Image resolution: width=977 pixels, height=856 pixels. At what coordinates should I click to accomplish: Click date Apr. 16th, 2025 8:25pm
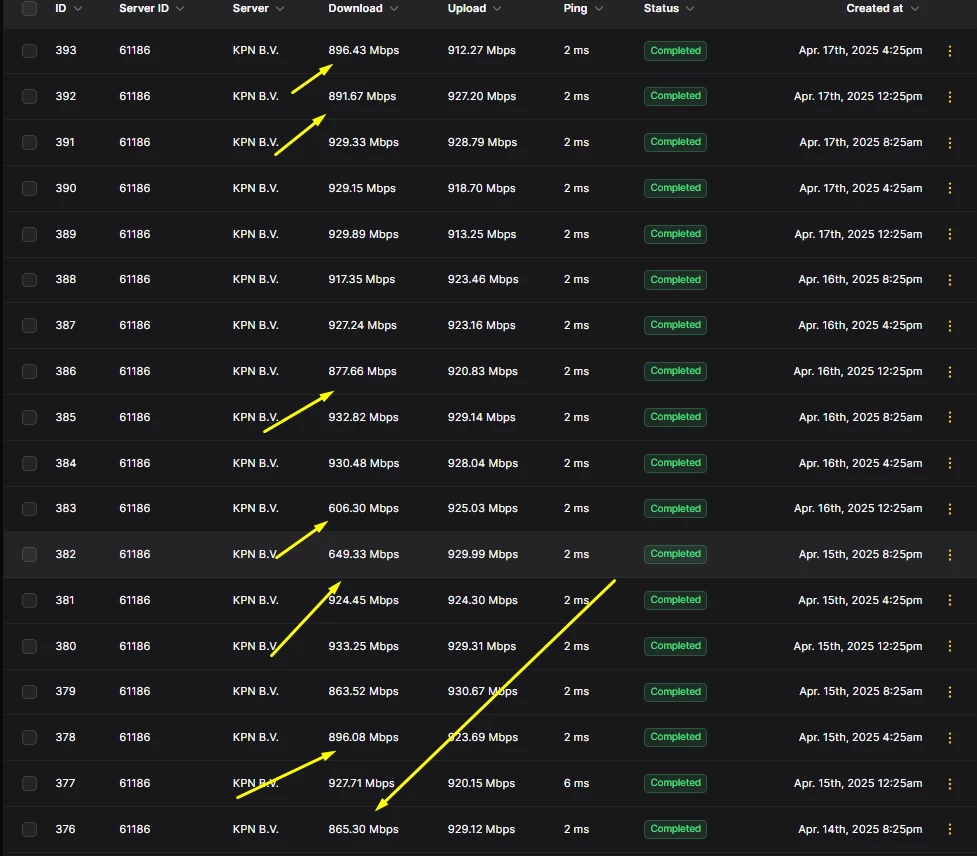[860, 280]
